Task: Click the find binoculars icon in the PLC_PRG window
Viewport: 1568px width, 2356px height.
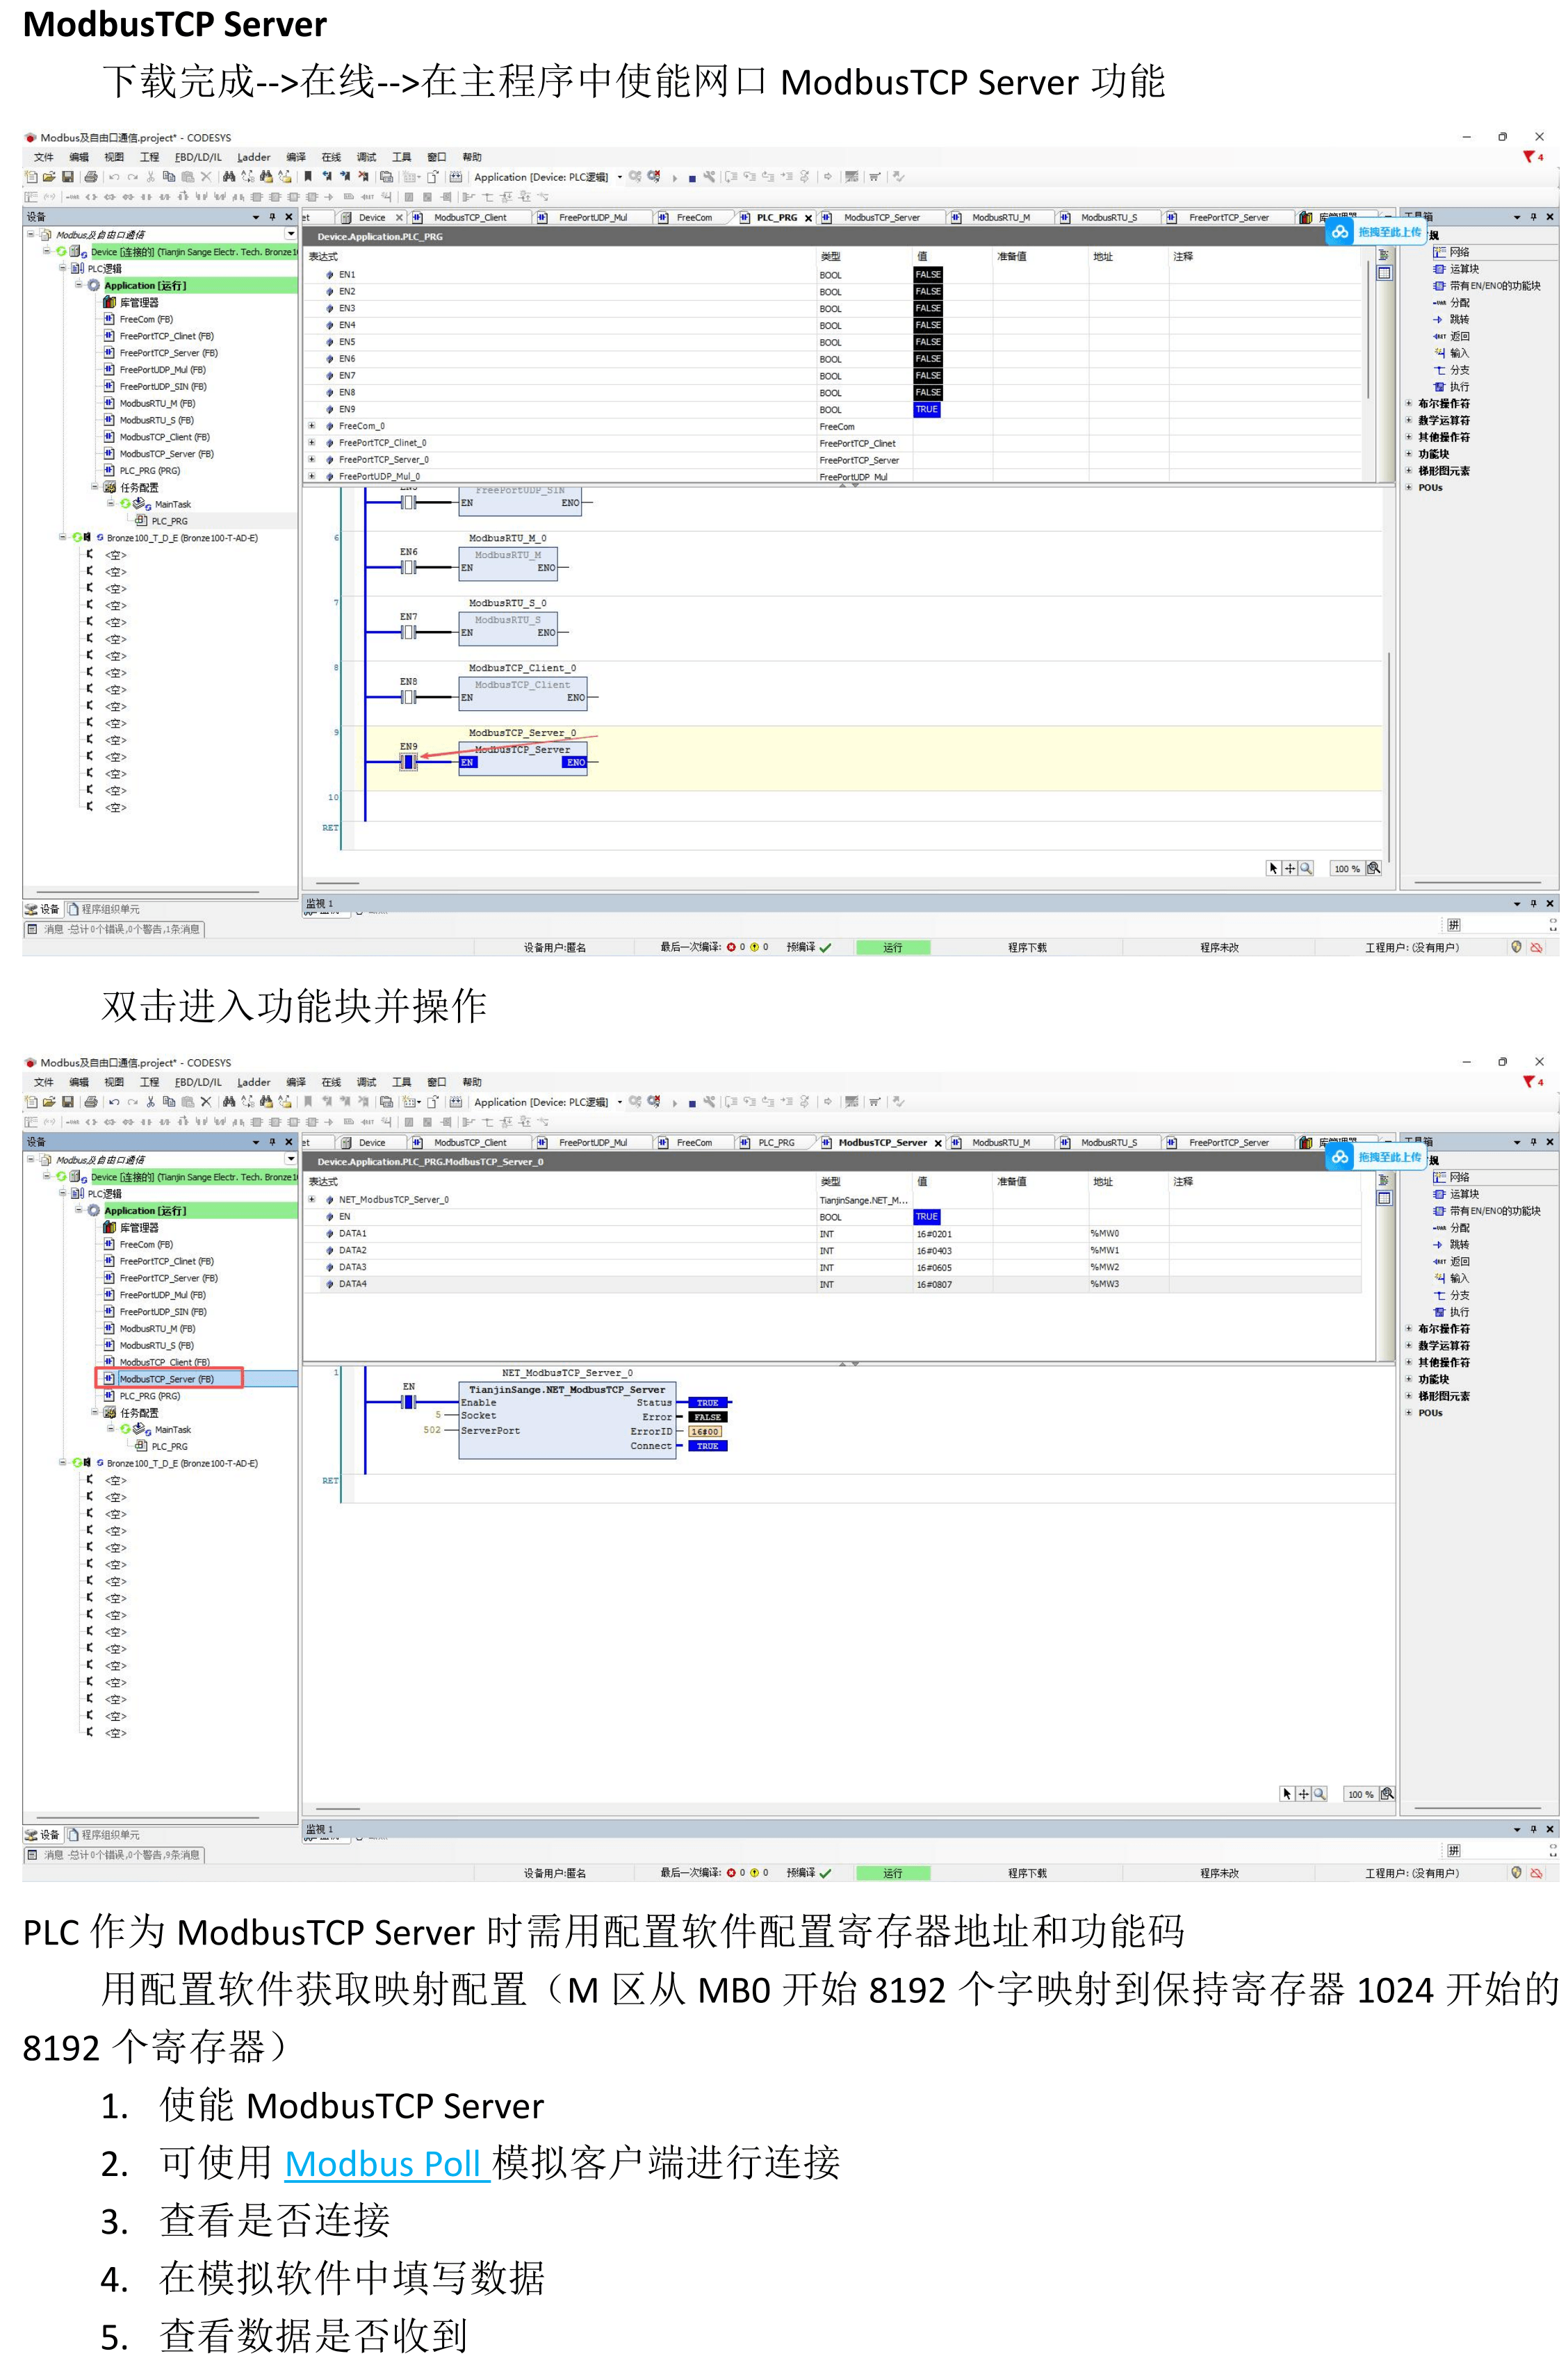Action: pyautogui.click(x=229, y=177)
